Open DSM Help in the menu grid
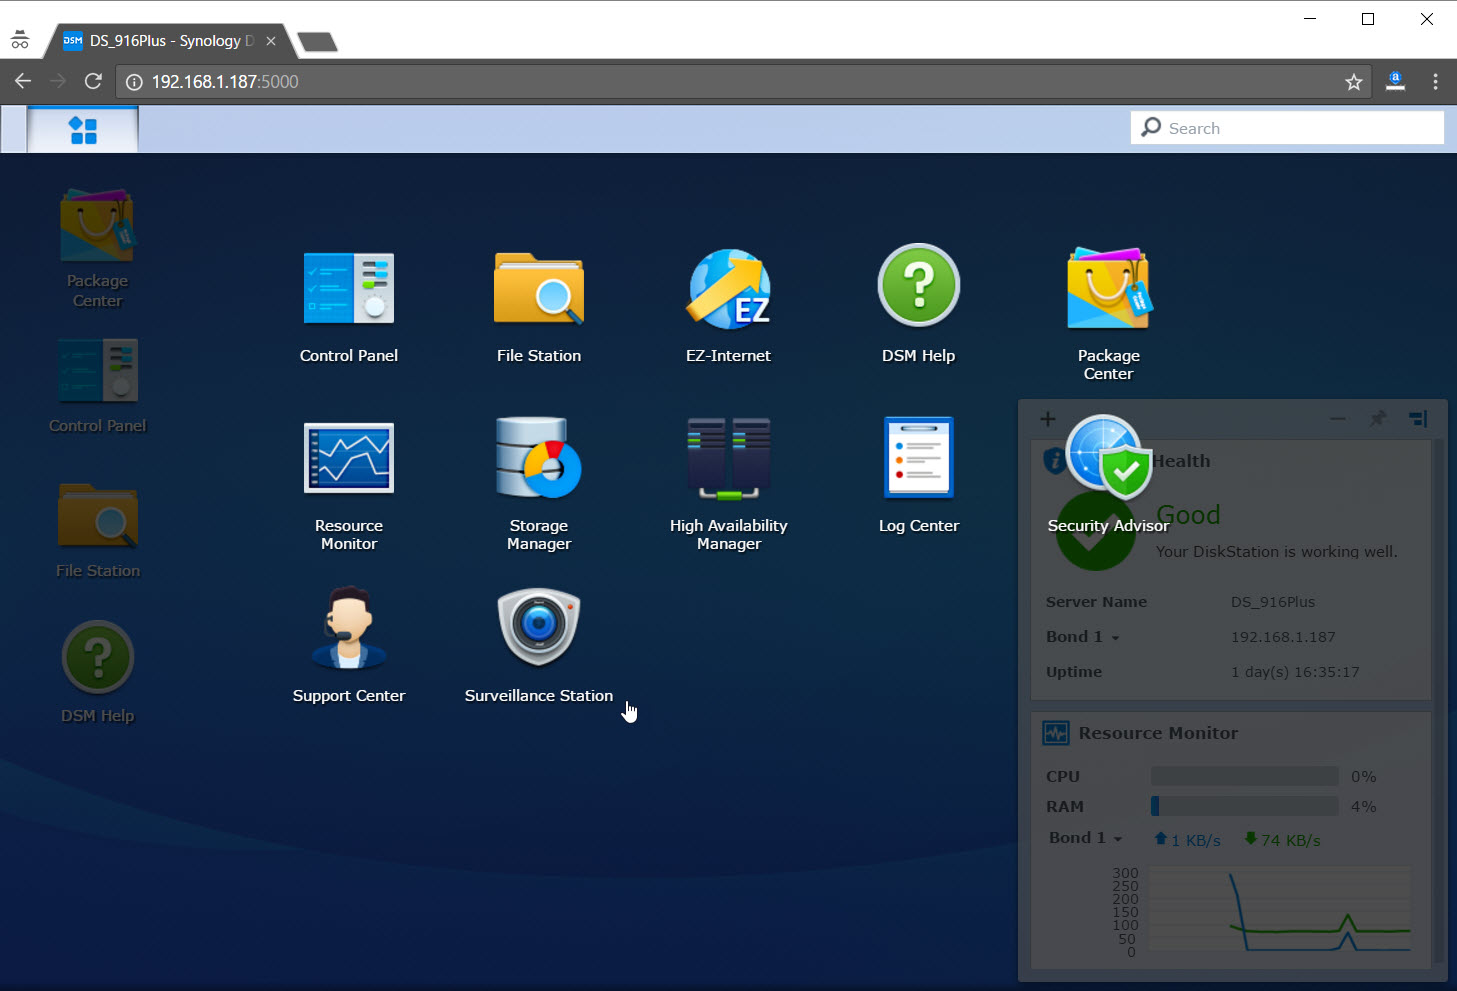Screen dimensions: 1457x991 pos(919,306)
